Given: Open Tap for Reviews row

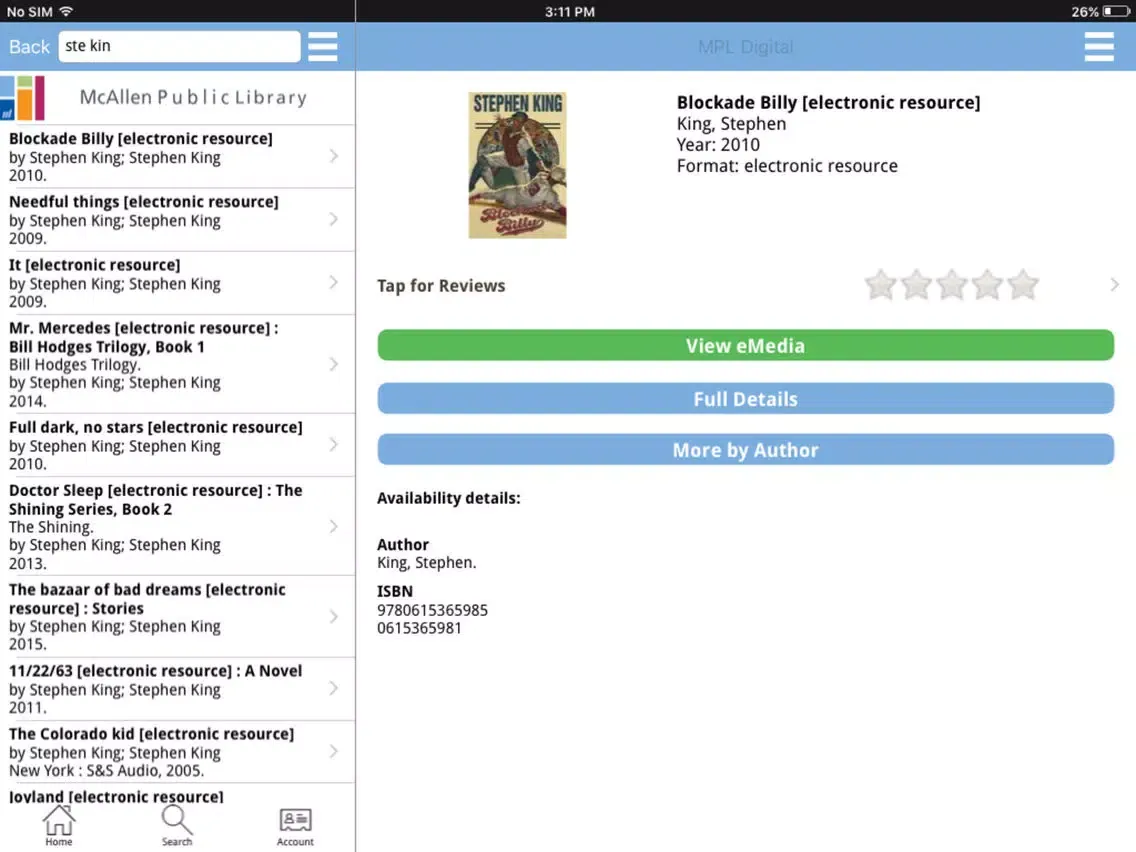Looking at the screenshot, I should click(746, 285).
